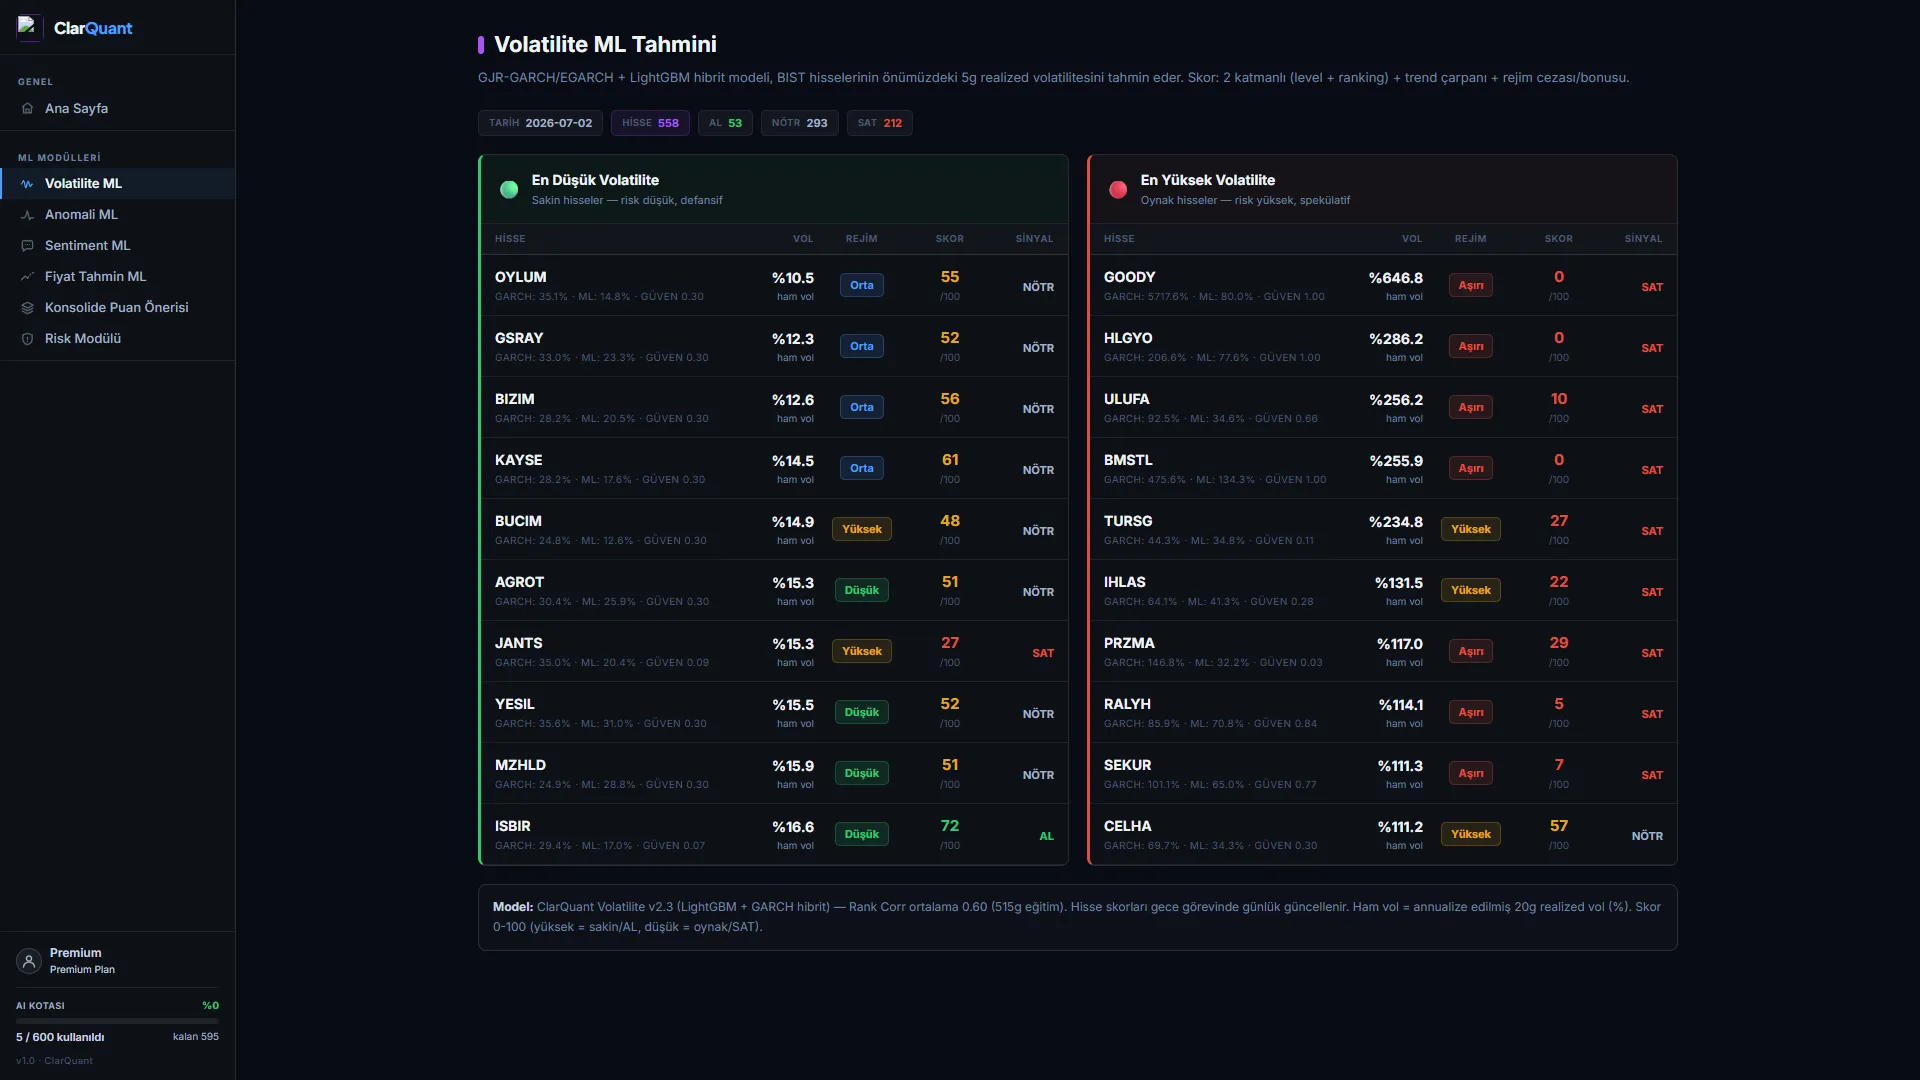The image size is (1920, 1080).
Task: Select the HİSSE 558 filter chip
Action: [650, 123]
